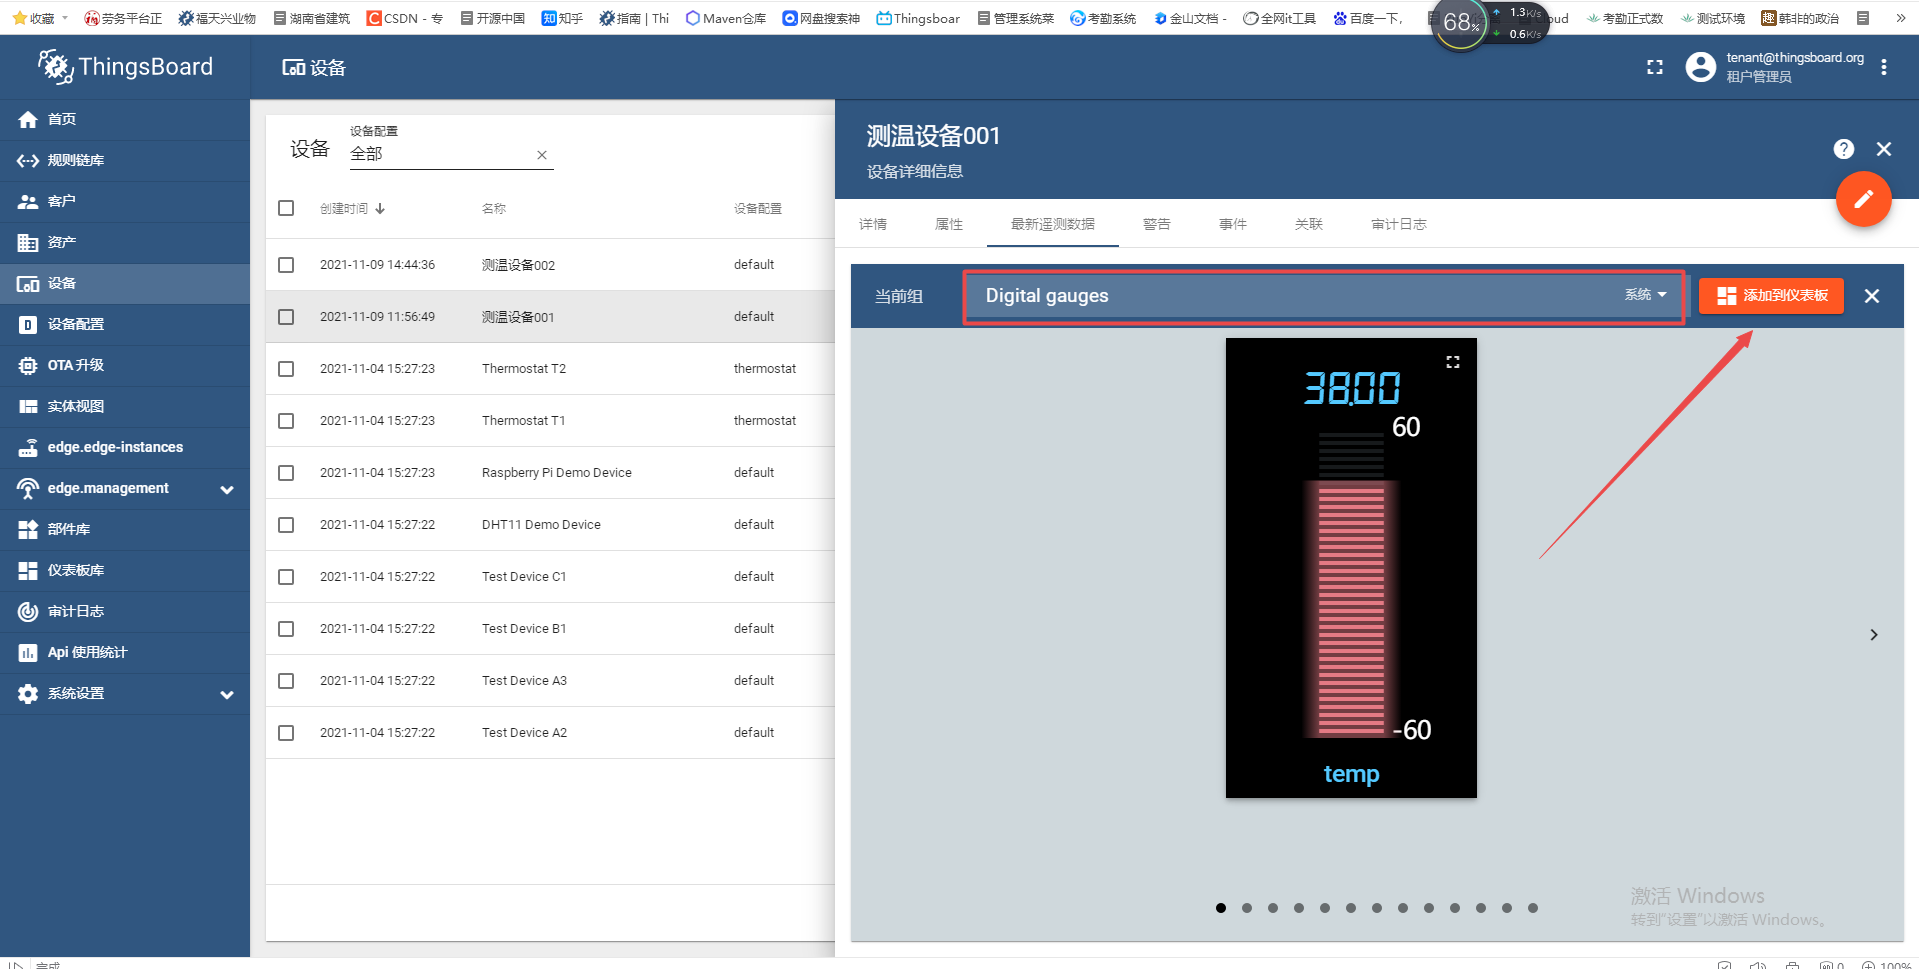The height and width of the screenshot is (969, 1919).
Task: Check the checkbox for Thermostat T2
Action: pyautogui.click(x=286, y=368)
